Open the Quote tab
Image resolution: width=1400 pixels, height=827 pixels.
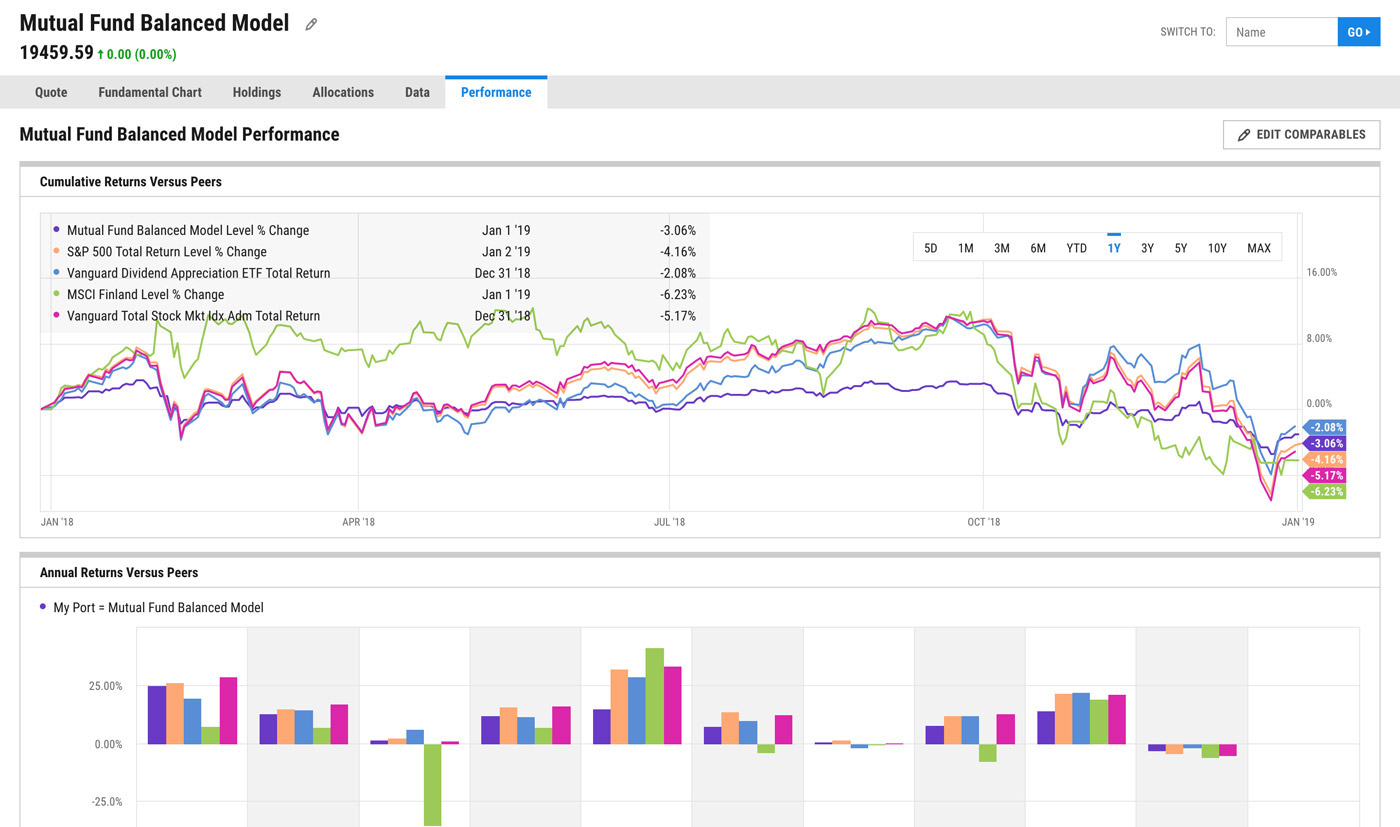click(x=50, y=92)
